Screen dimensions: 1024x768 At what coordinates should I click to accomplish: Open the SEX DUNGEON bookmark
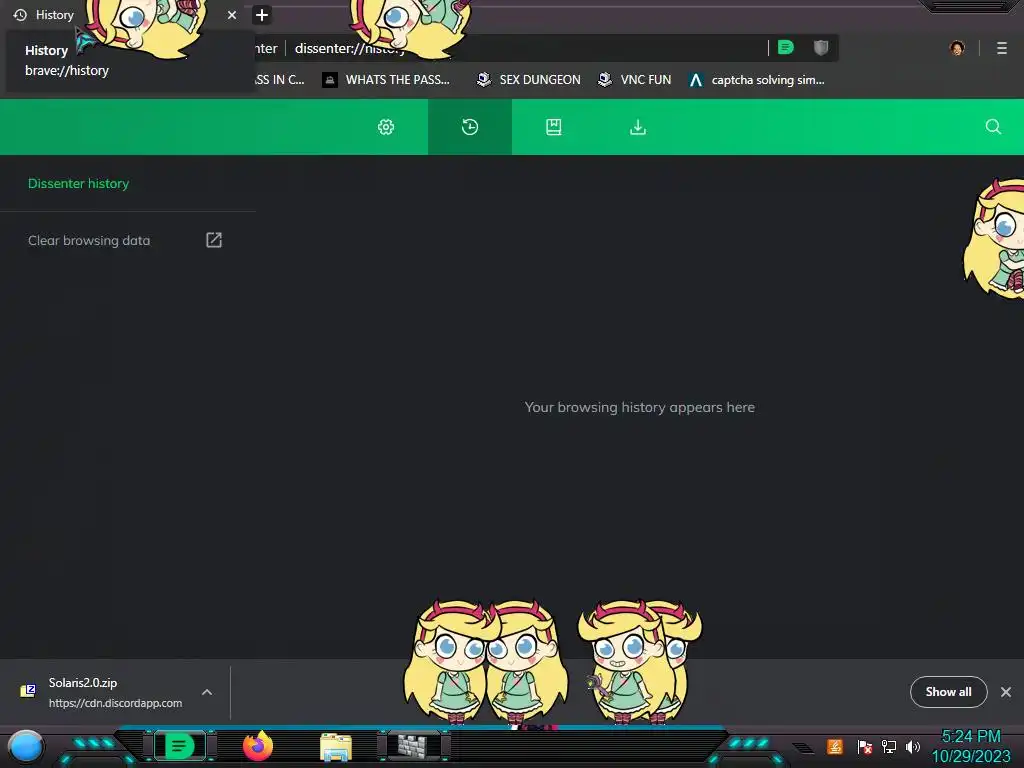tap(528, 80)
